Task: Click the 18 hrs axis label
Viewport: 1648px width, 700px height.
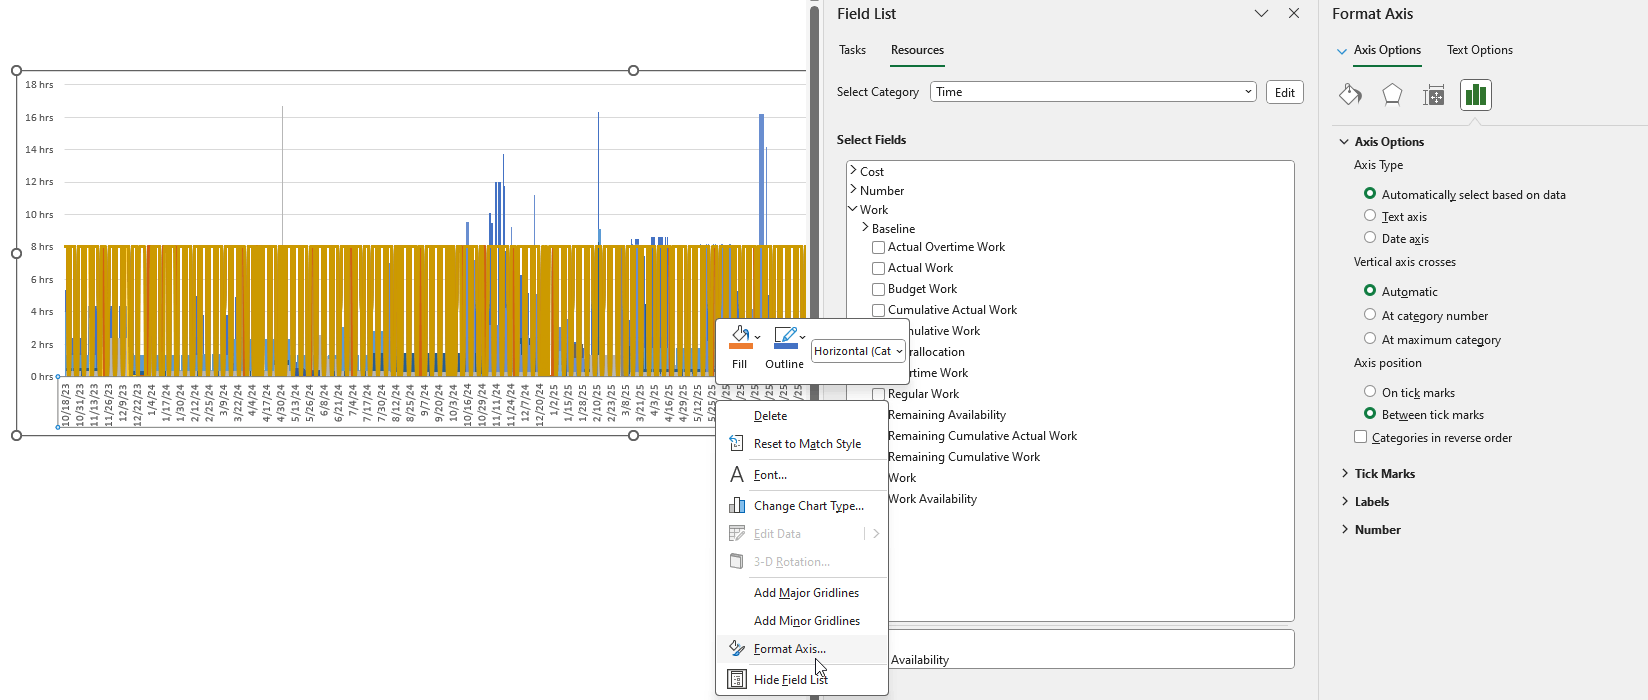Action: click(39, 85)
